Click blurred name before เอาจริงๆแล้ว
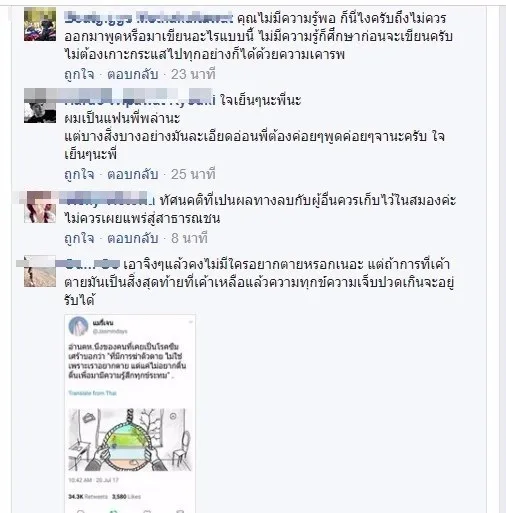Image resolution: width=506 pixels, height=513 pixels. point(92,264)
